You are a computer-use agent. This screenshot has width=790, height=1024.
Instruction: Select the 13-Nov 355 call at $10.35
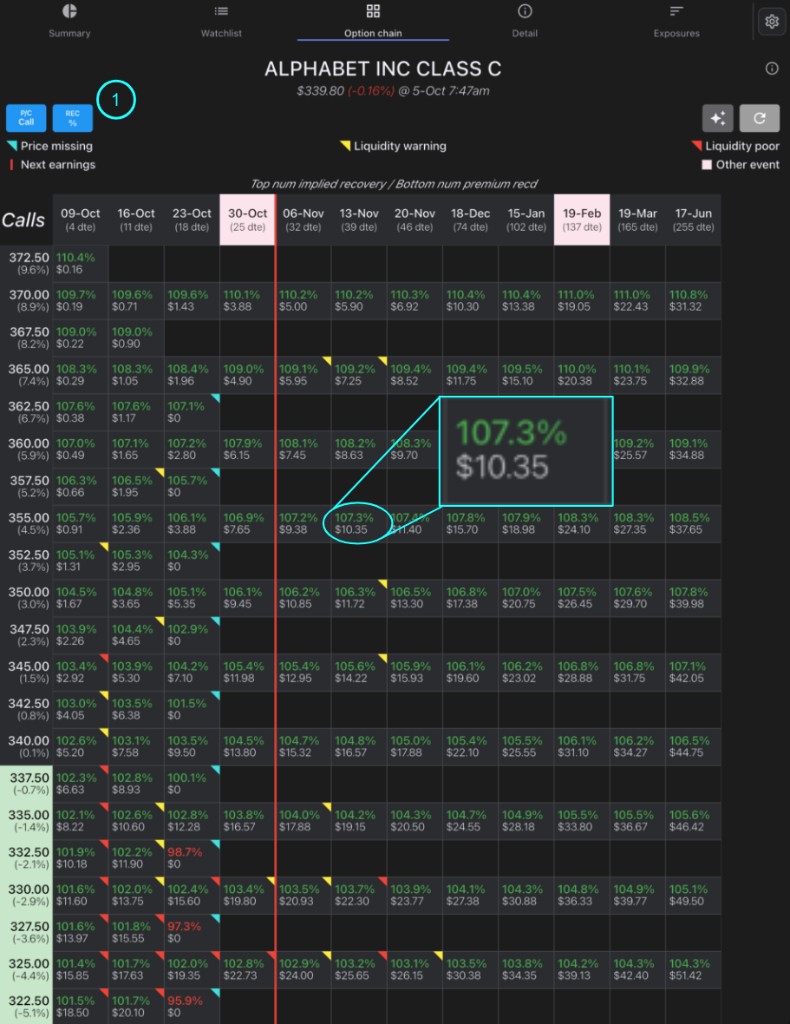(x=358, y=523)
